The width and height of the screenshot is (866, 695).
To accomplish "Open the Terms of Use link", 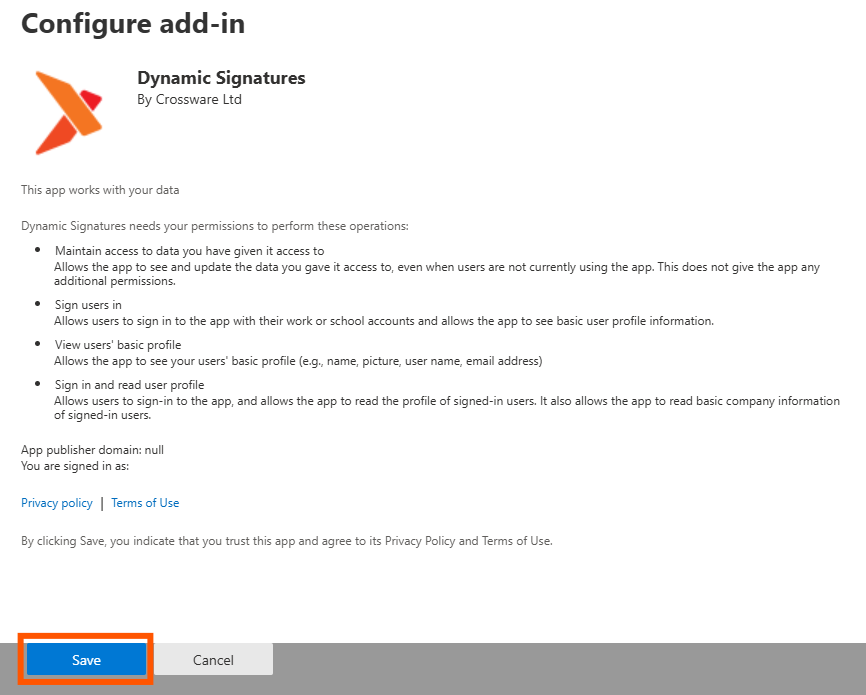I will [x=145, y=503].
